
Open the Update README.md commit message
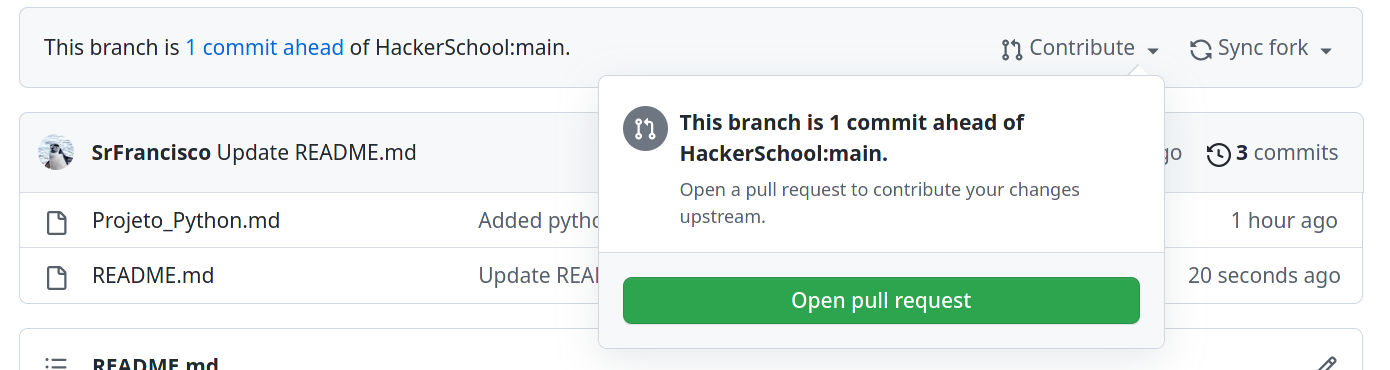pos(316,153)
